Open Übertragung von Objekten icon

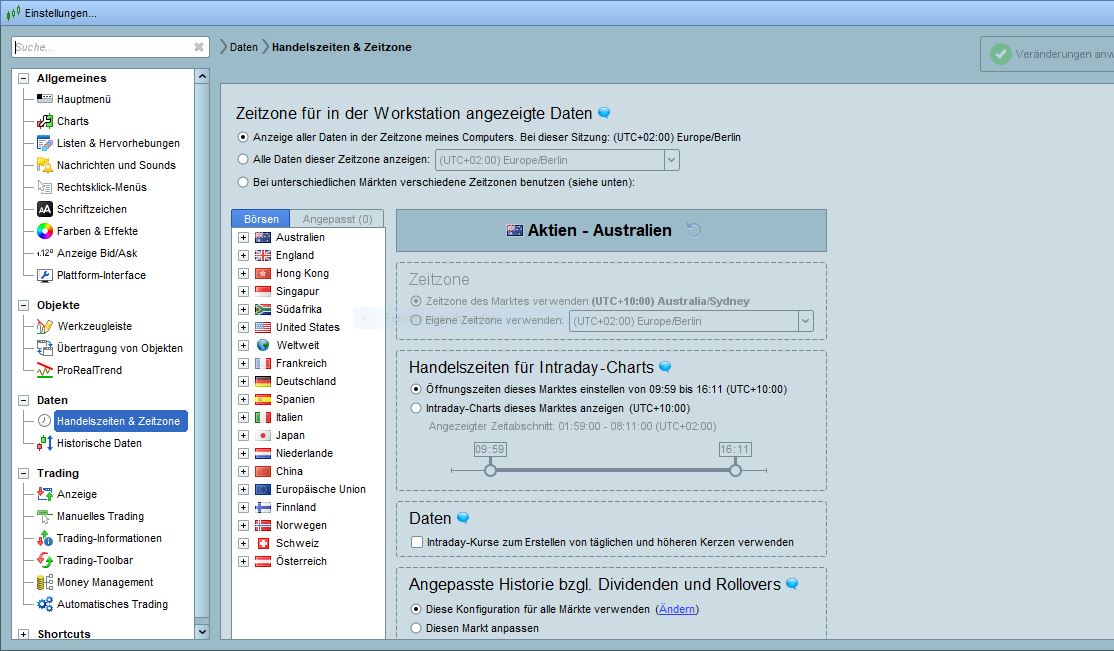point(45,348)
